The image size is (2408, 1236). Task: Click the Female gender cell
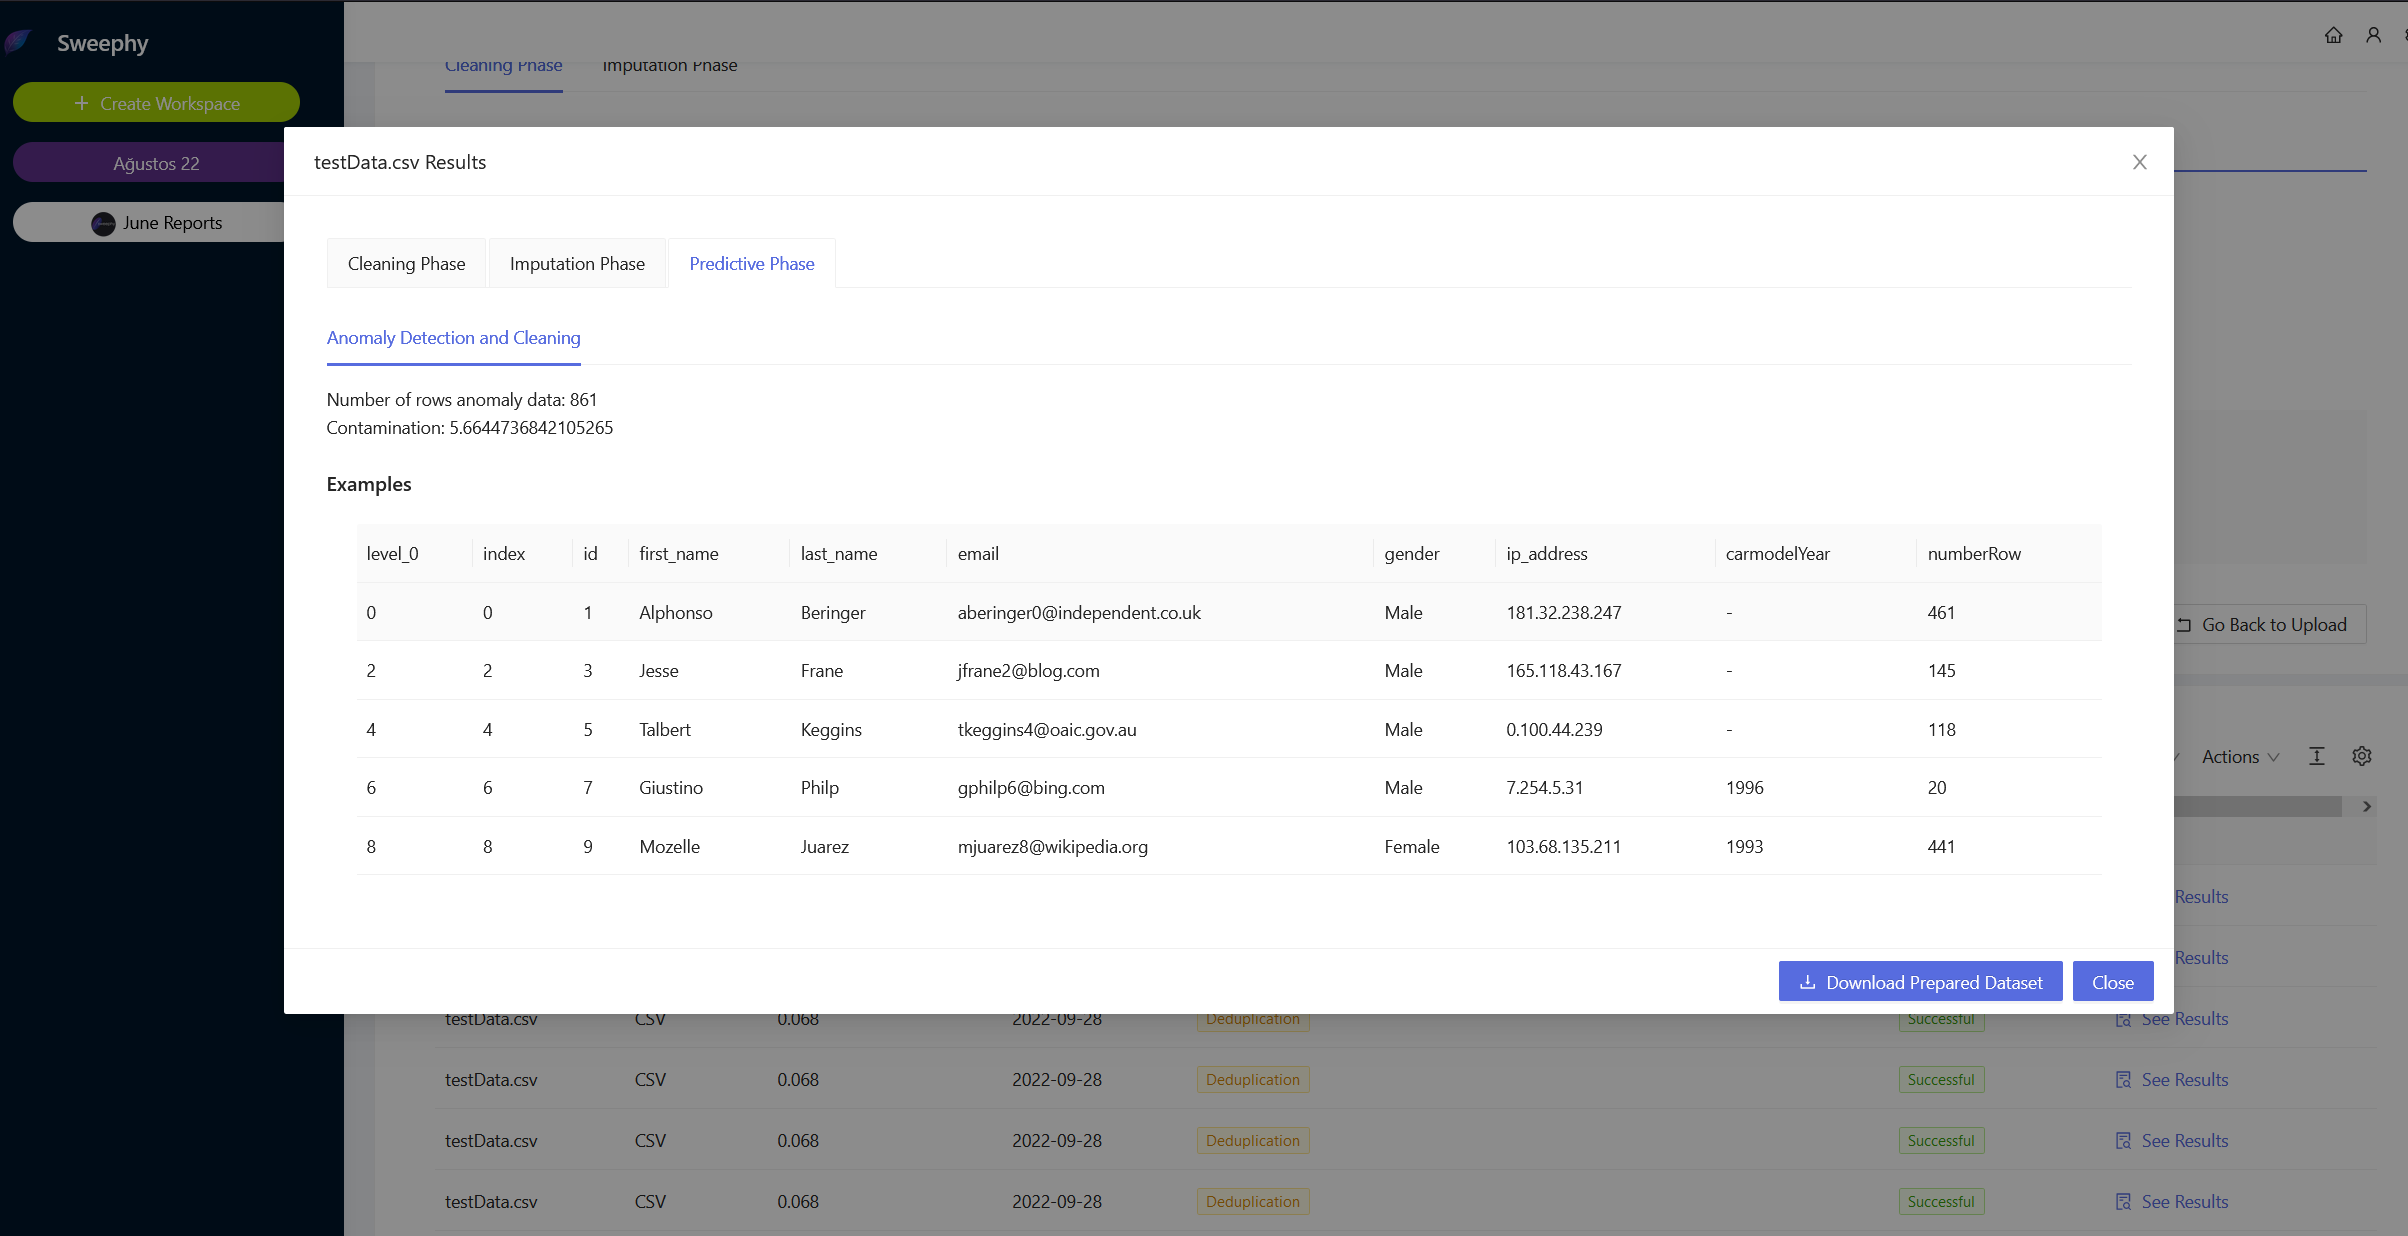point(1435,846)
